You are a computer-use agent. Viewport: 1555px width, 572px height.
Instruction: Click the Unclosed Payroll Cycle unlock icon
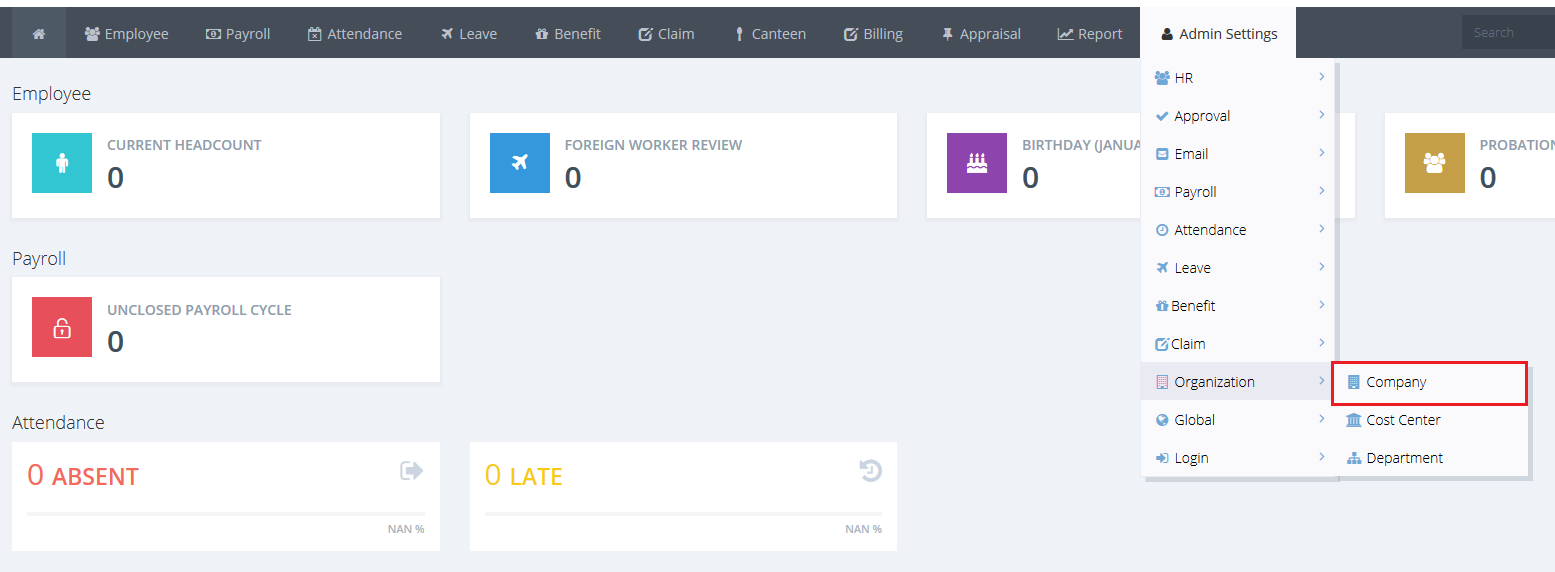click(62, 327)
